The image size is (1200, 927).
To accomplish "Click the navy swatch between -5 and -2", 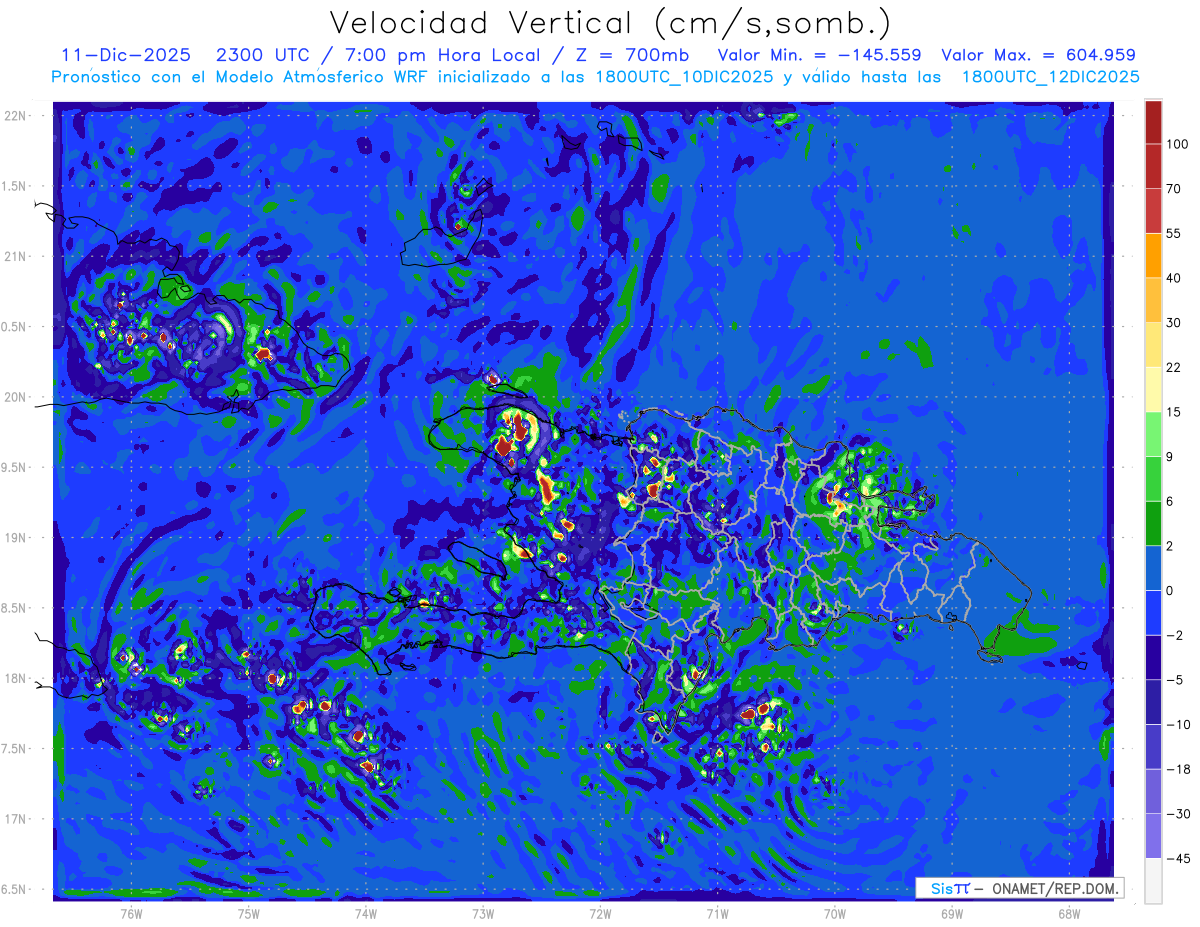I will 1153,657.
